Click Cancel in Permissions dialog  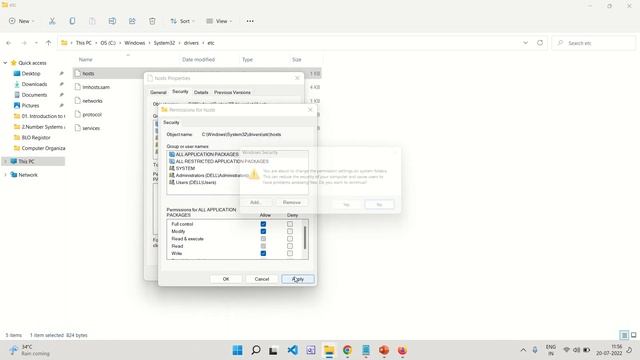pos(262,279)
